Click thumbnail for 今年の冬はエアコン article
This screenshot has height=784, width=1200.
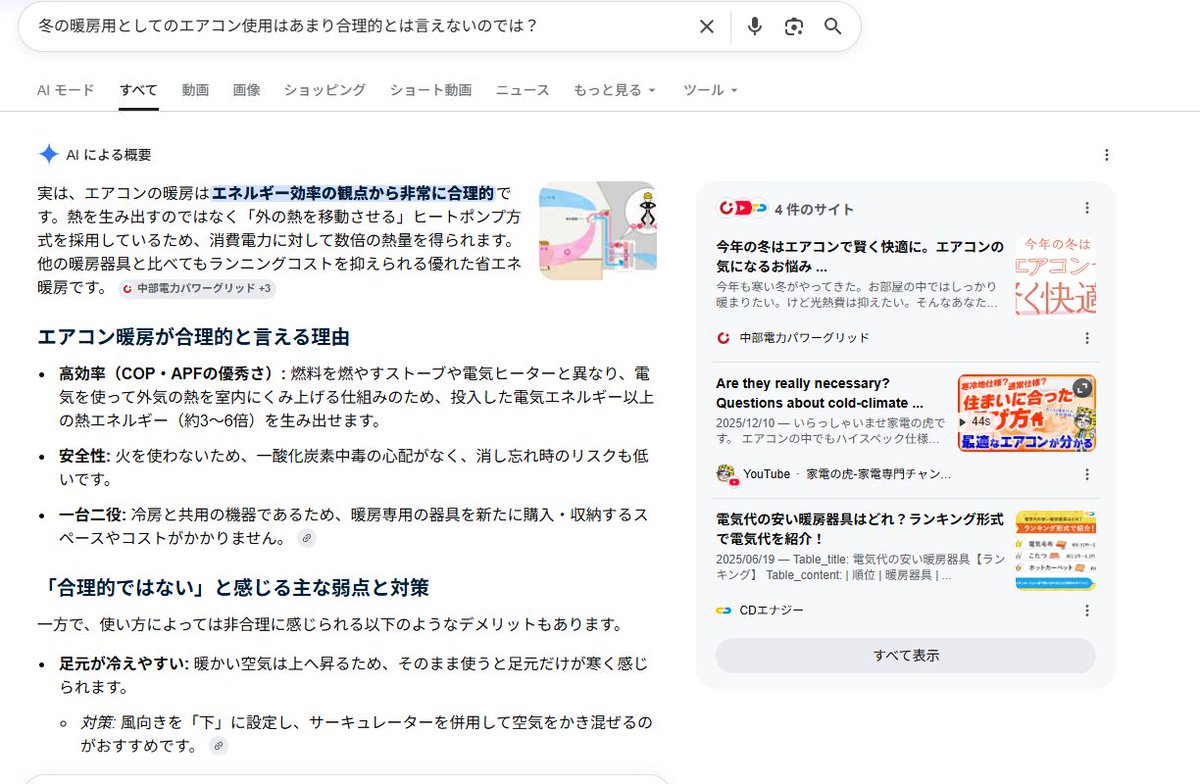(1055, 276)
